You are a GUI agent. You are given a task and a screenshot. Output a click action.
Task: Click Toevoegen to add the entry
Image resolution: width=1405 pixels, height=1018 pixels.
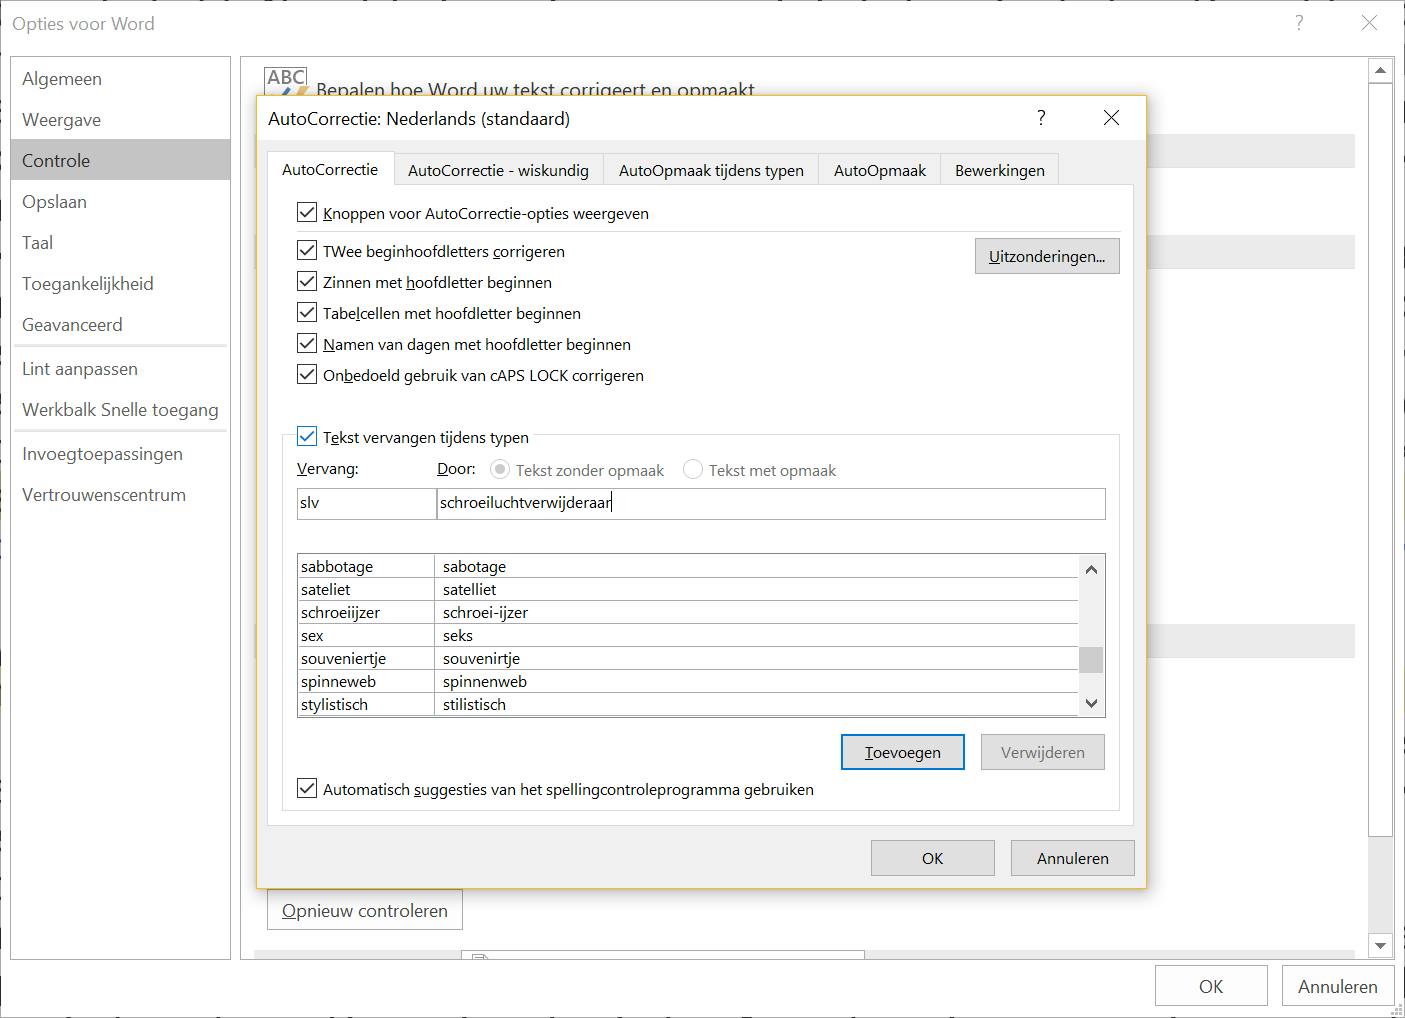click(903, 752)
